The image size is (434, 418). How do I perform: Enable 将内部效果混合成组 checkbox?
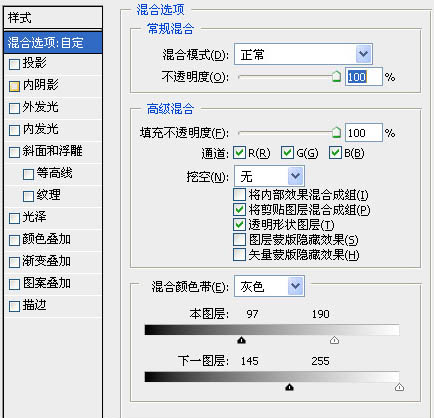(239, 194)
